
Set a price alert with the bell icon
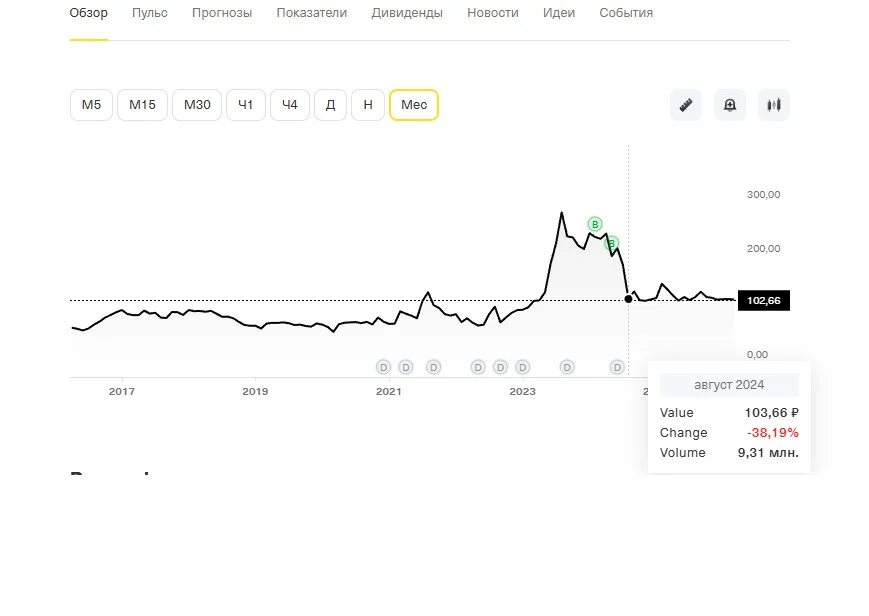tap(730, 105)
